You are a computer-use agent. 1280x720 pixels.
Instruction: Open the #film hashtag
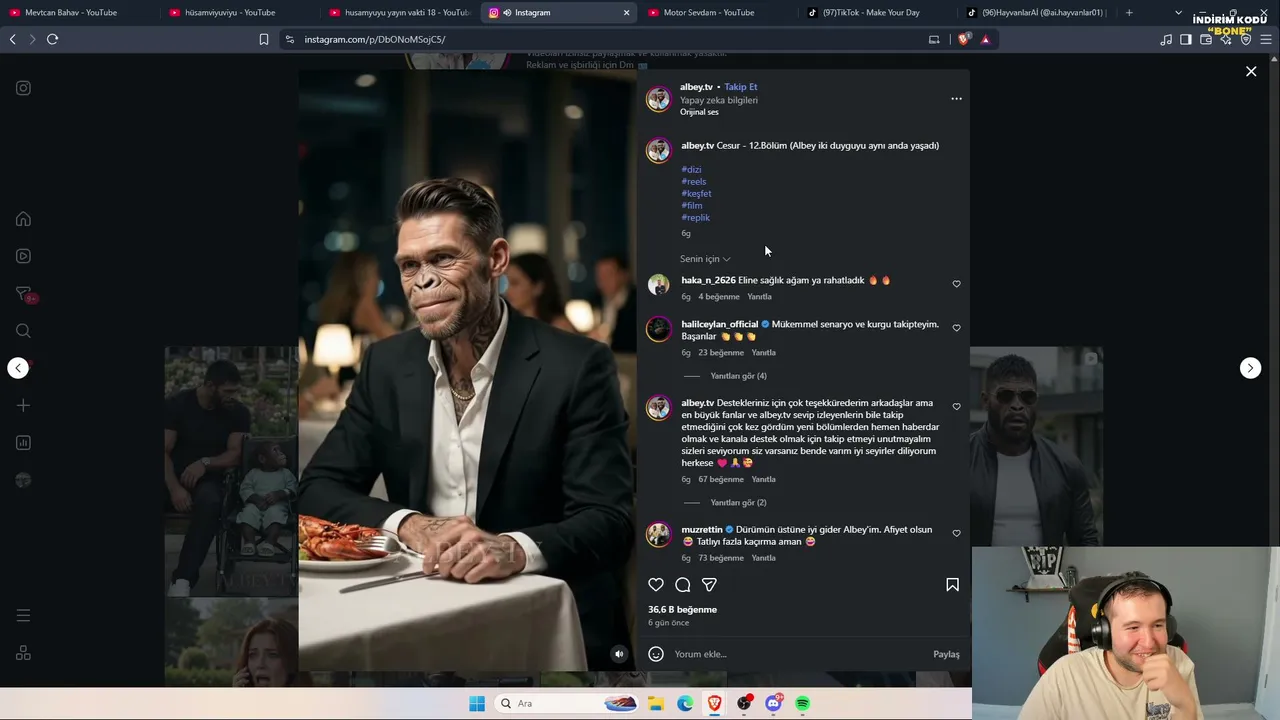pyautogui.click(x=692, y=206)
